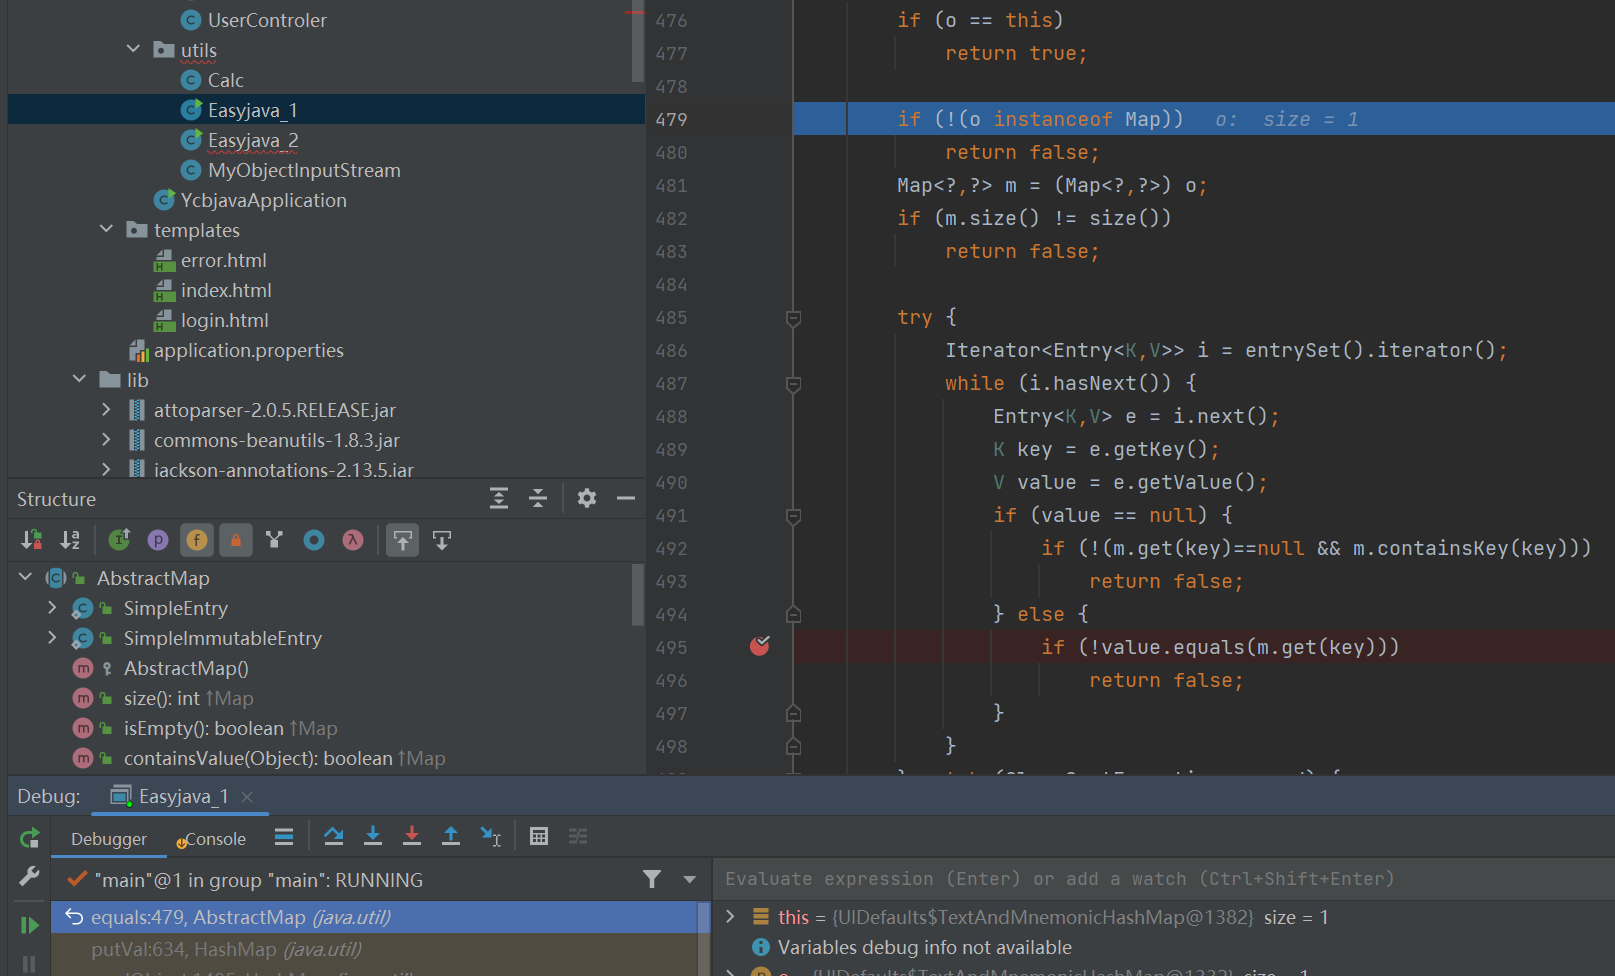Toggle Show Inherited members
The height and width of the screenshot is (976, 1615).
click(120, 540)
